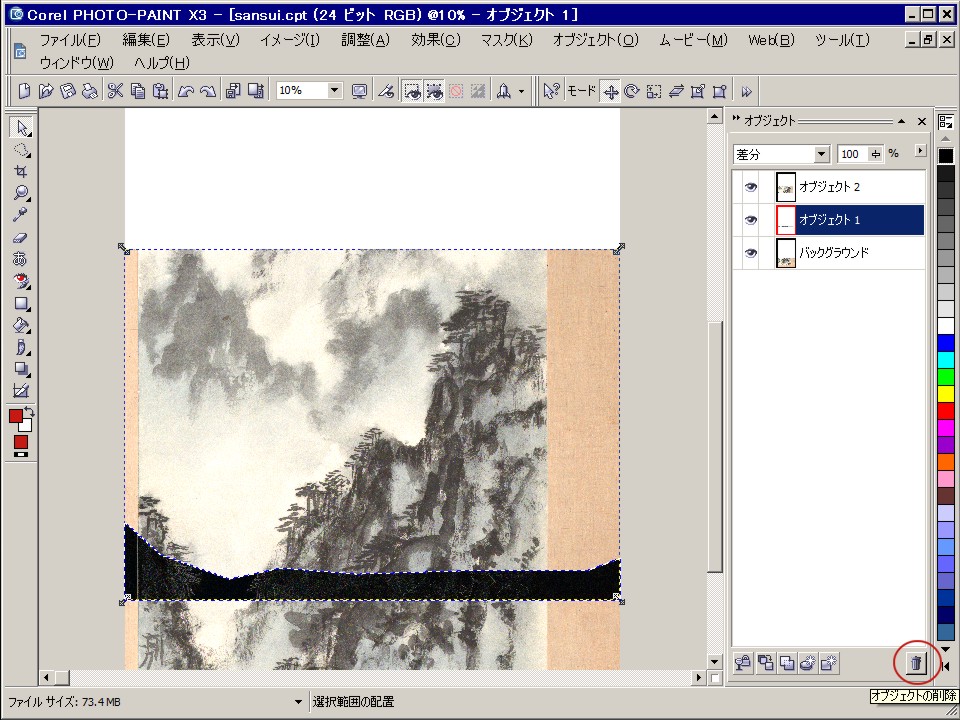
Task: Click the Undo arrow icon
Action: (186, 91)
